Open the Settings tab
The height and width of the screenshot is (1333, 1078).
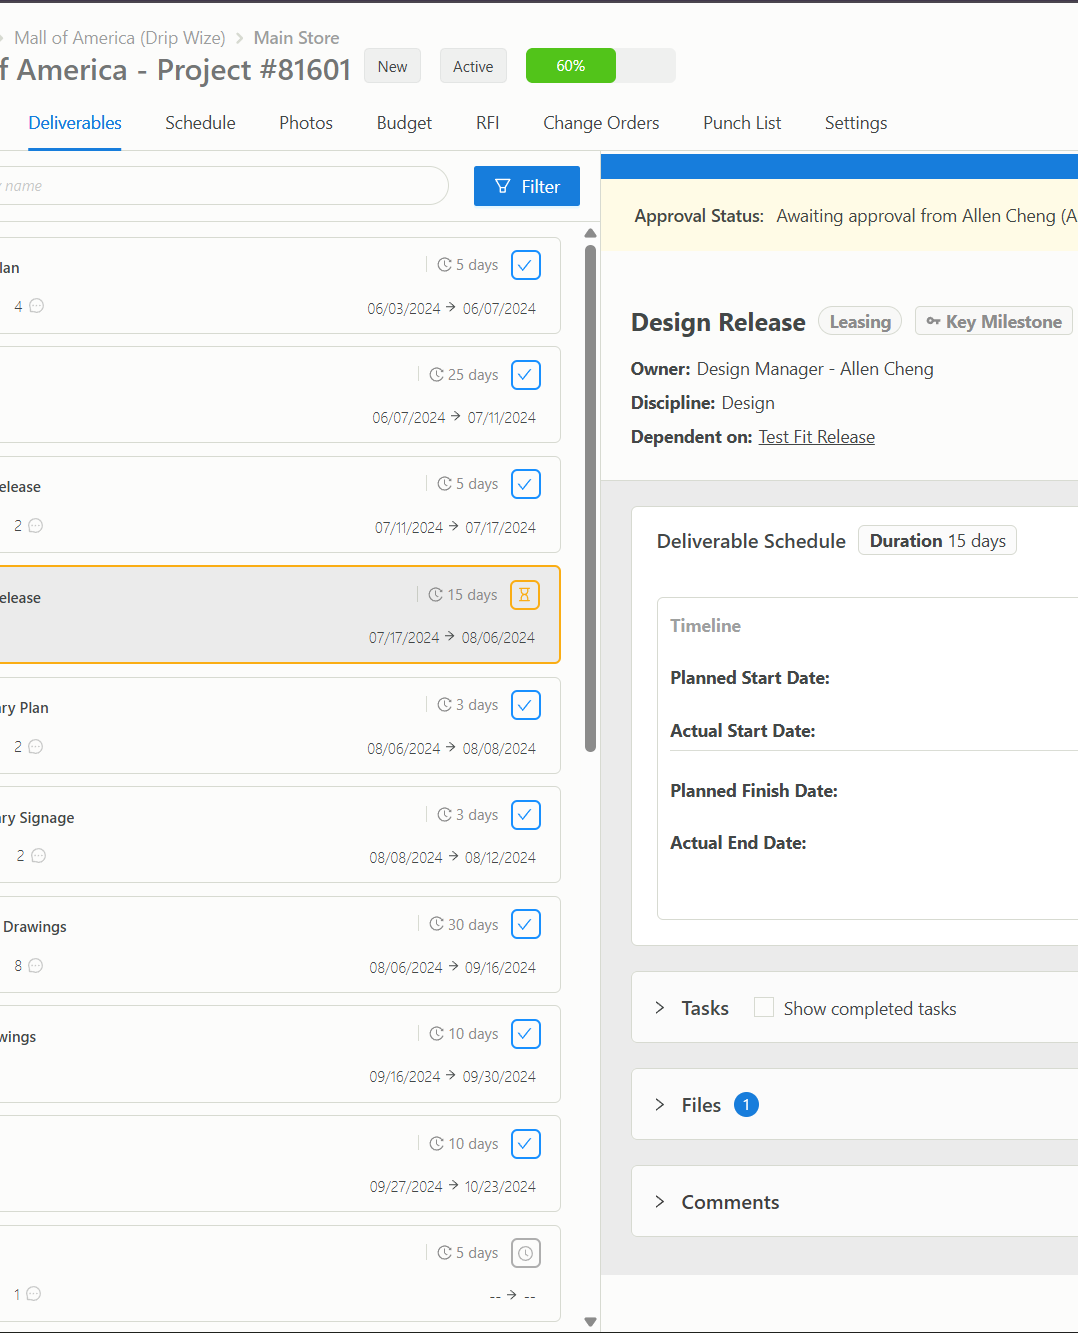point(856,123)
